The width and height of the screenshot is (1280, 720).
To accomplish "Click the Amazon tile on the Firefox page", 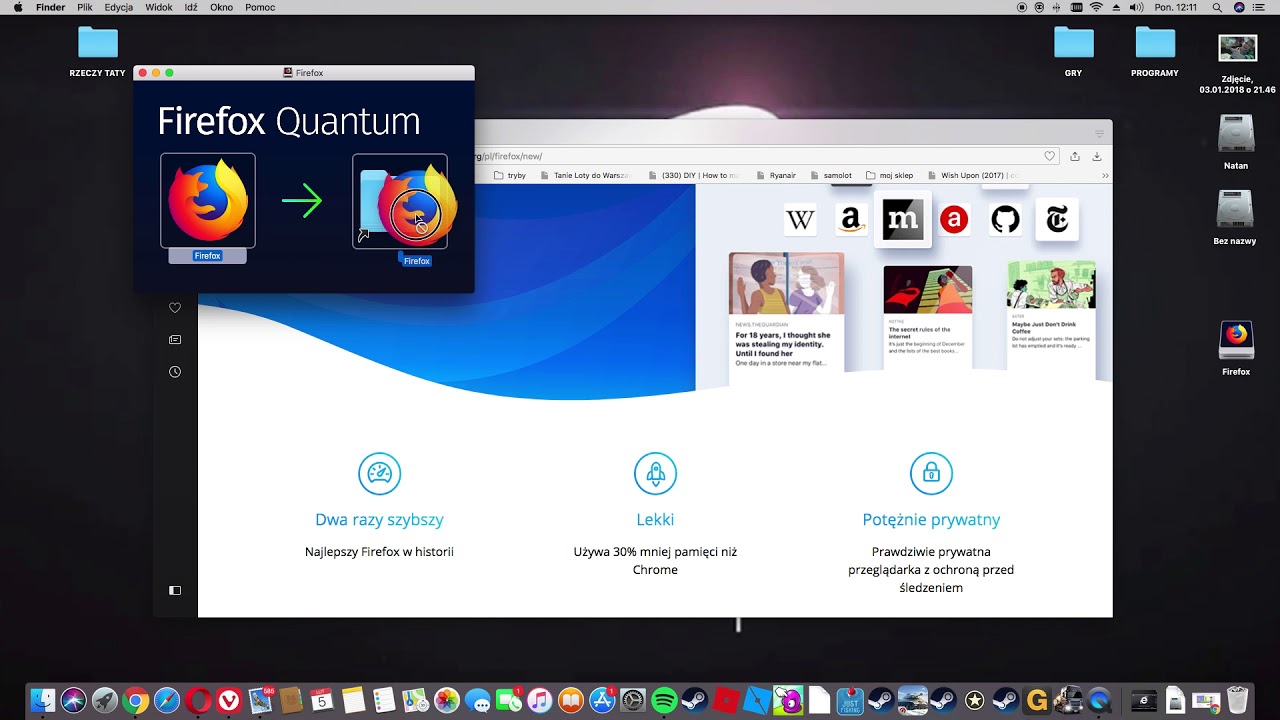I will click(851, 220).
